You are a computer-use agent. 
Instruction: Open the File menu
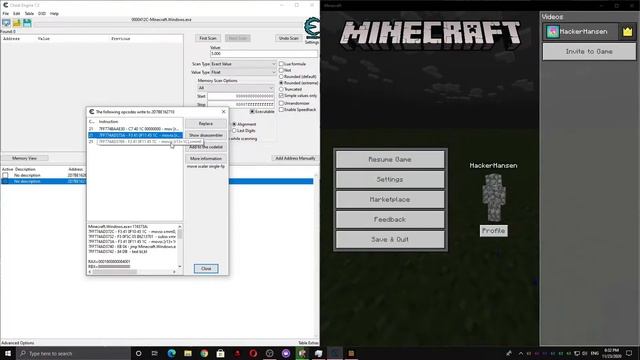click(6, 13)
